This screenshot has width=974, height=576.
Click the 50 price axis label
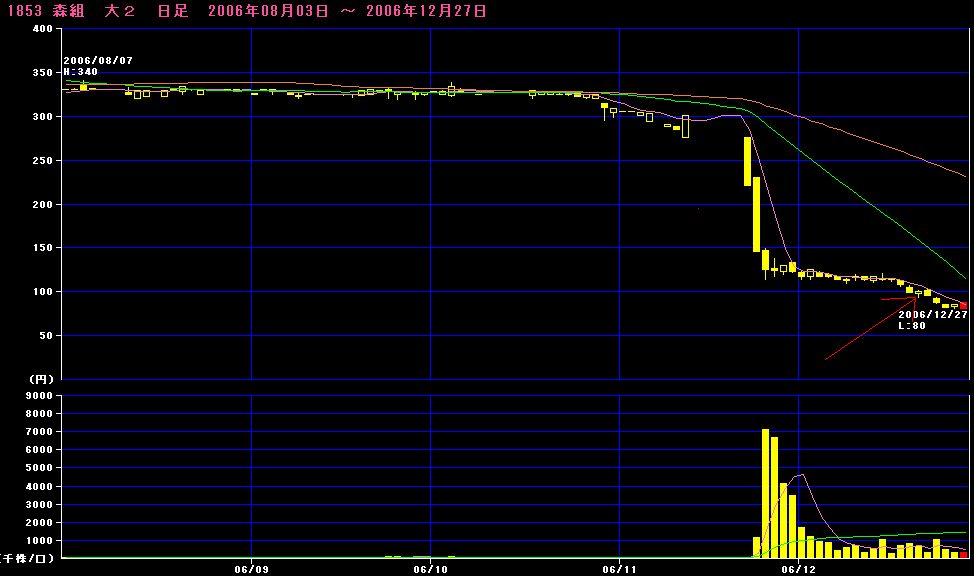pyautogui.click(x=46, y=336)
